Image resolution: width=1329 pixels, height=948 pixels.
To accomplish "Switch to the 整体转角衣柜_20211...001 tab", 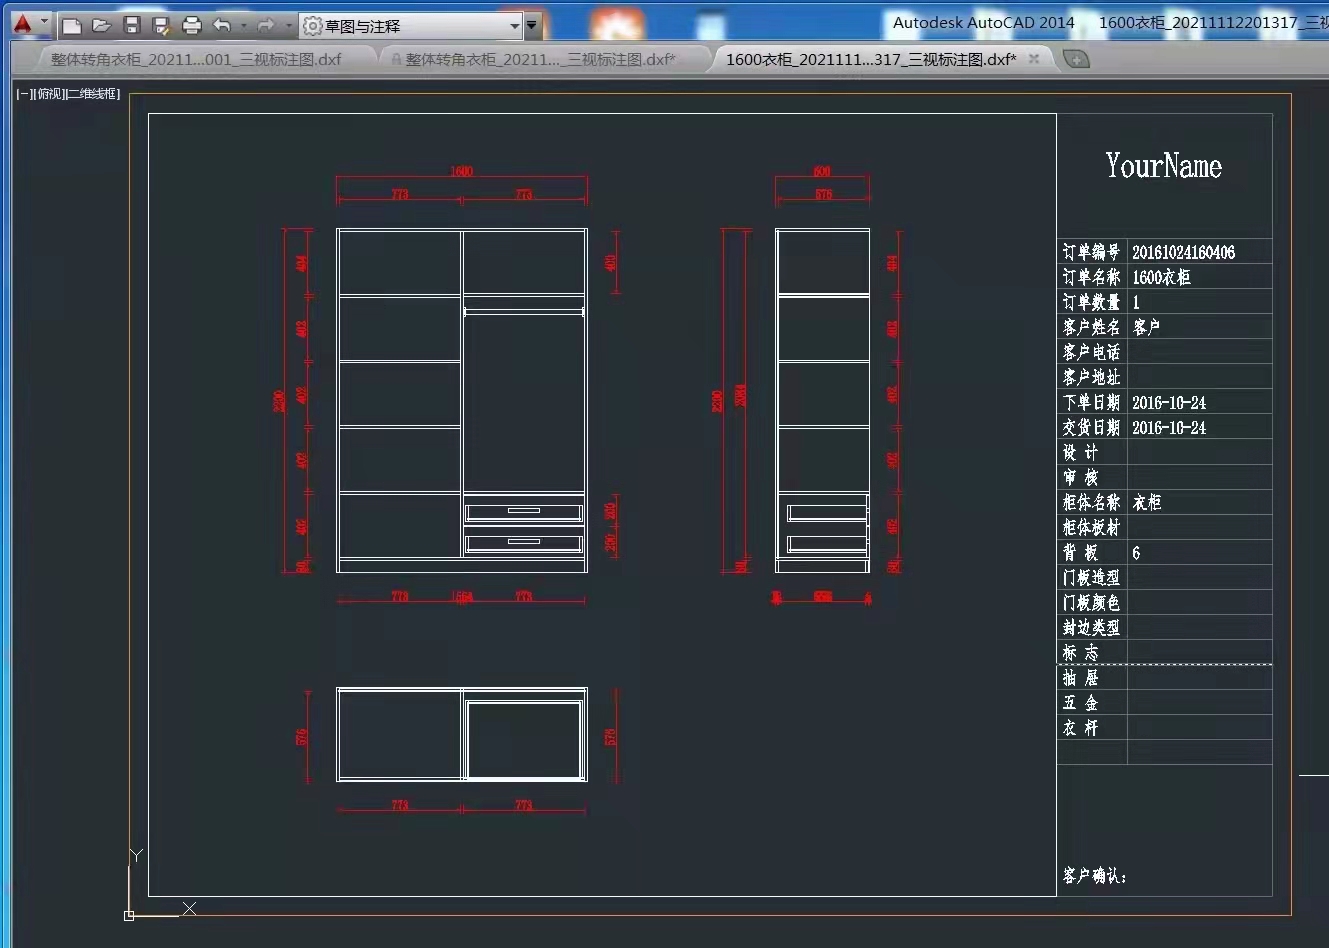I will (196, 60).
